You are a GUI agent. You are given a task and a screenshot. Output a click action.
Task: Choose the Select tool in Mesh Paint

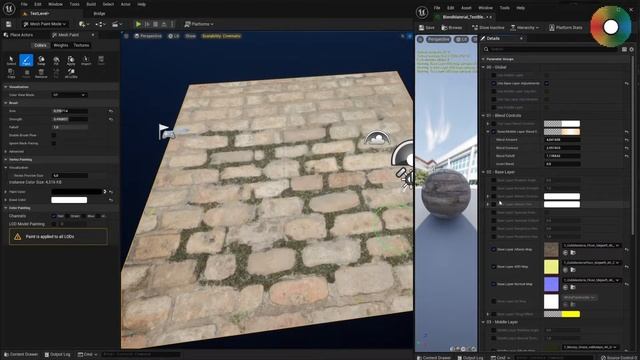coord(11,60)
